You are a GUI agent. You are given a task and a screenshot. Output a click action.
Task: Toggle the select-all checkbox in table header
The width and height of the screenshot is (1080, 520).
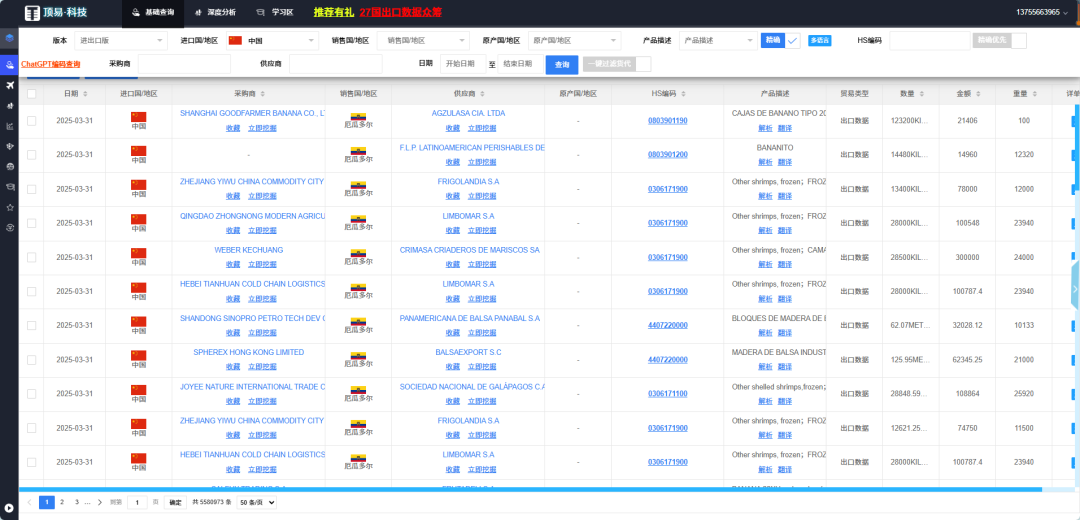[32, 94]
